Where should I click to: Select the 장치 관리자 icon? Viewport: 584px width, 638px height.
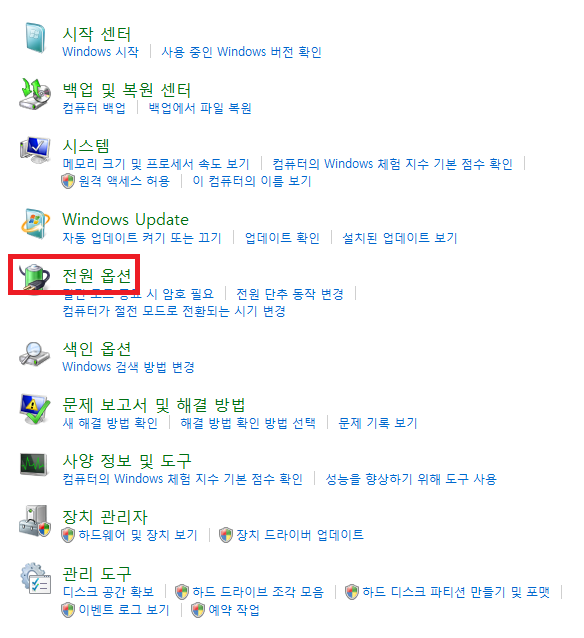[x=35, y=521]
